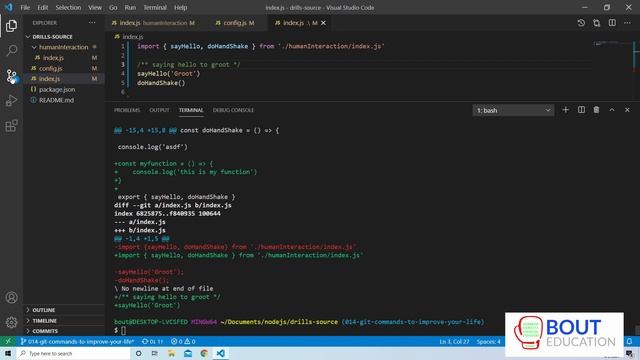Open timeline history icon in editor toolbar

click(x=581, y=23)
